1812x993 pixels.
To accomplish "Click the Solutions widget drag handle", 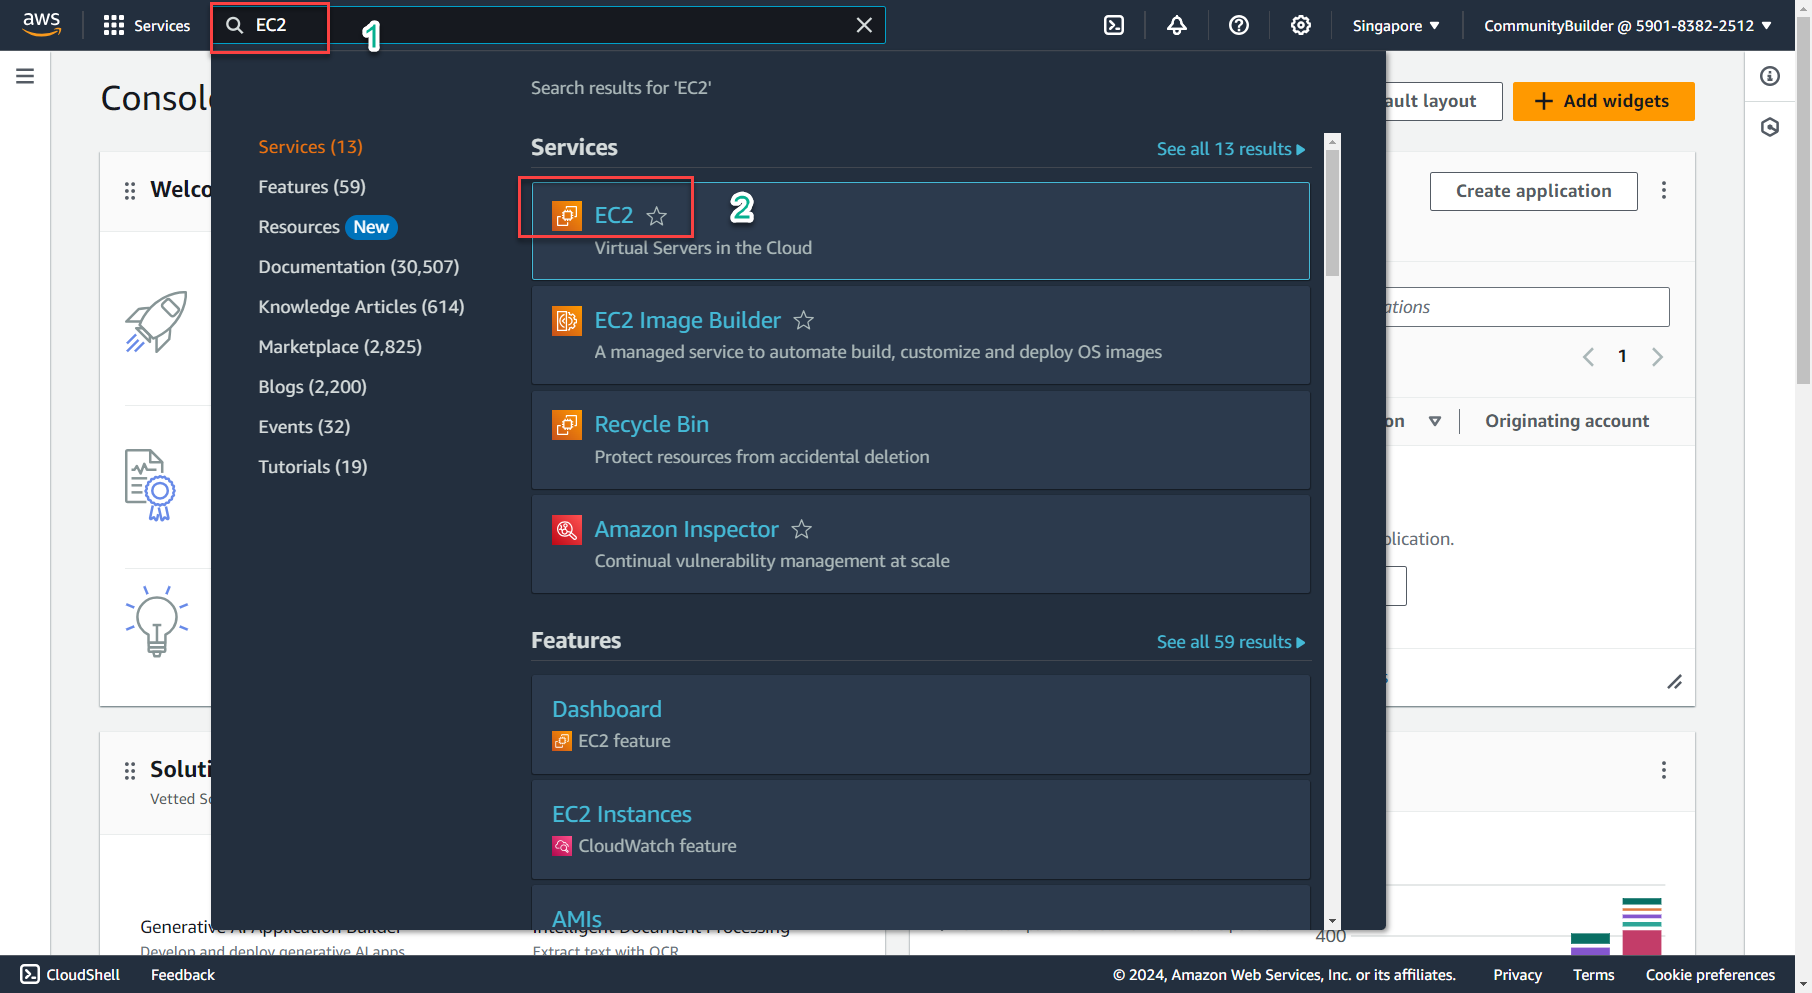I will tap(130, 770).
